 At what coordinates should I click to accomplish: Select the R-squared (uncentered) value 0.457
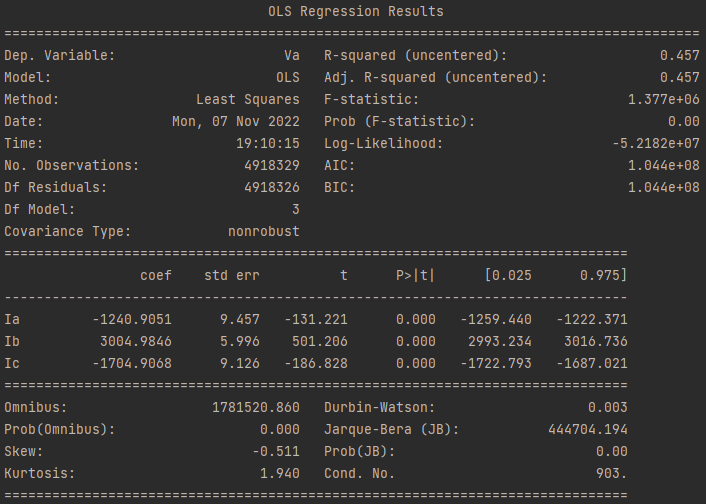680,55
